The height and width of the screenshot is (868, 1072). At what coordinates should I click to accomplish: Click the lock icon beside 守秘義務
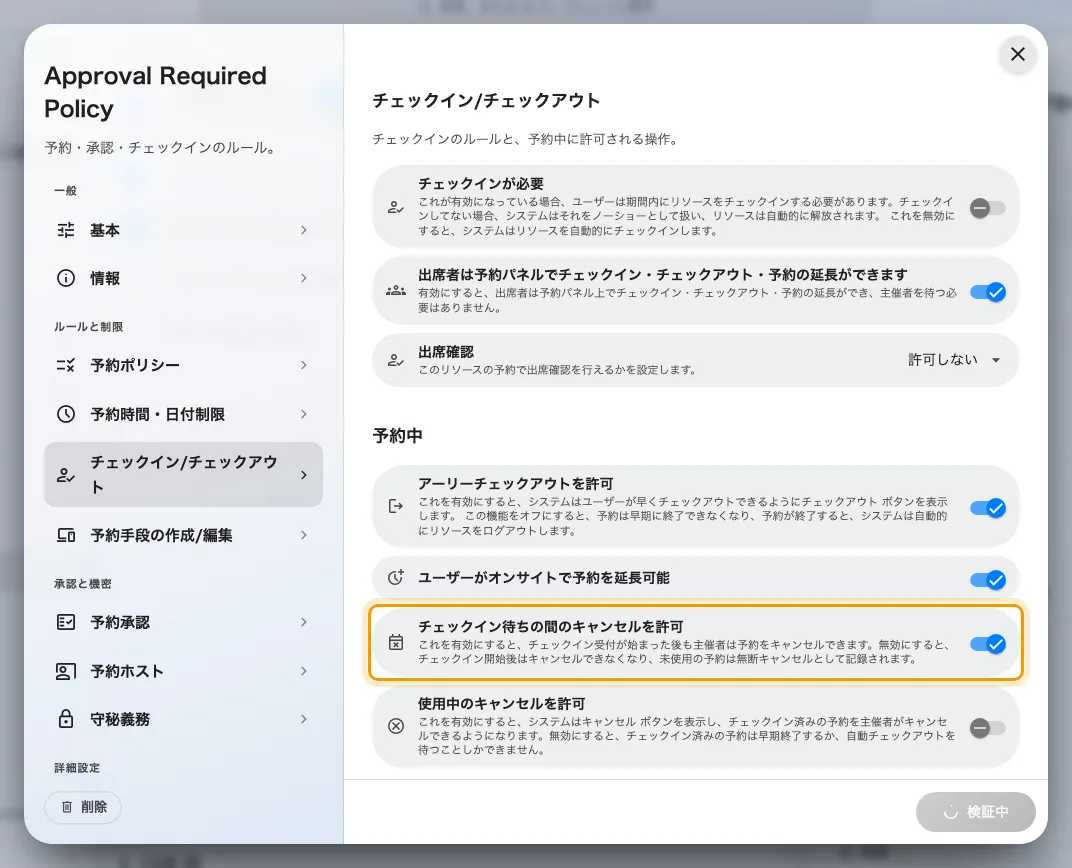(66, 719)
